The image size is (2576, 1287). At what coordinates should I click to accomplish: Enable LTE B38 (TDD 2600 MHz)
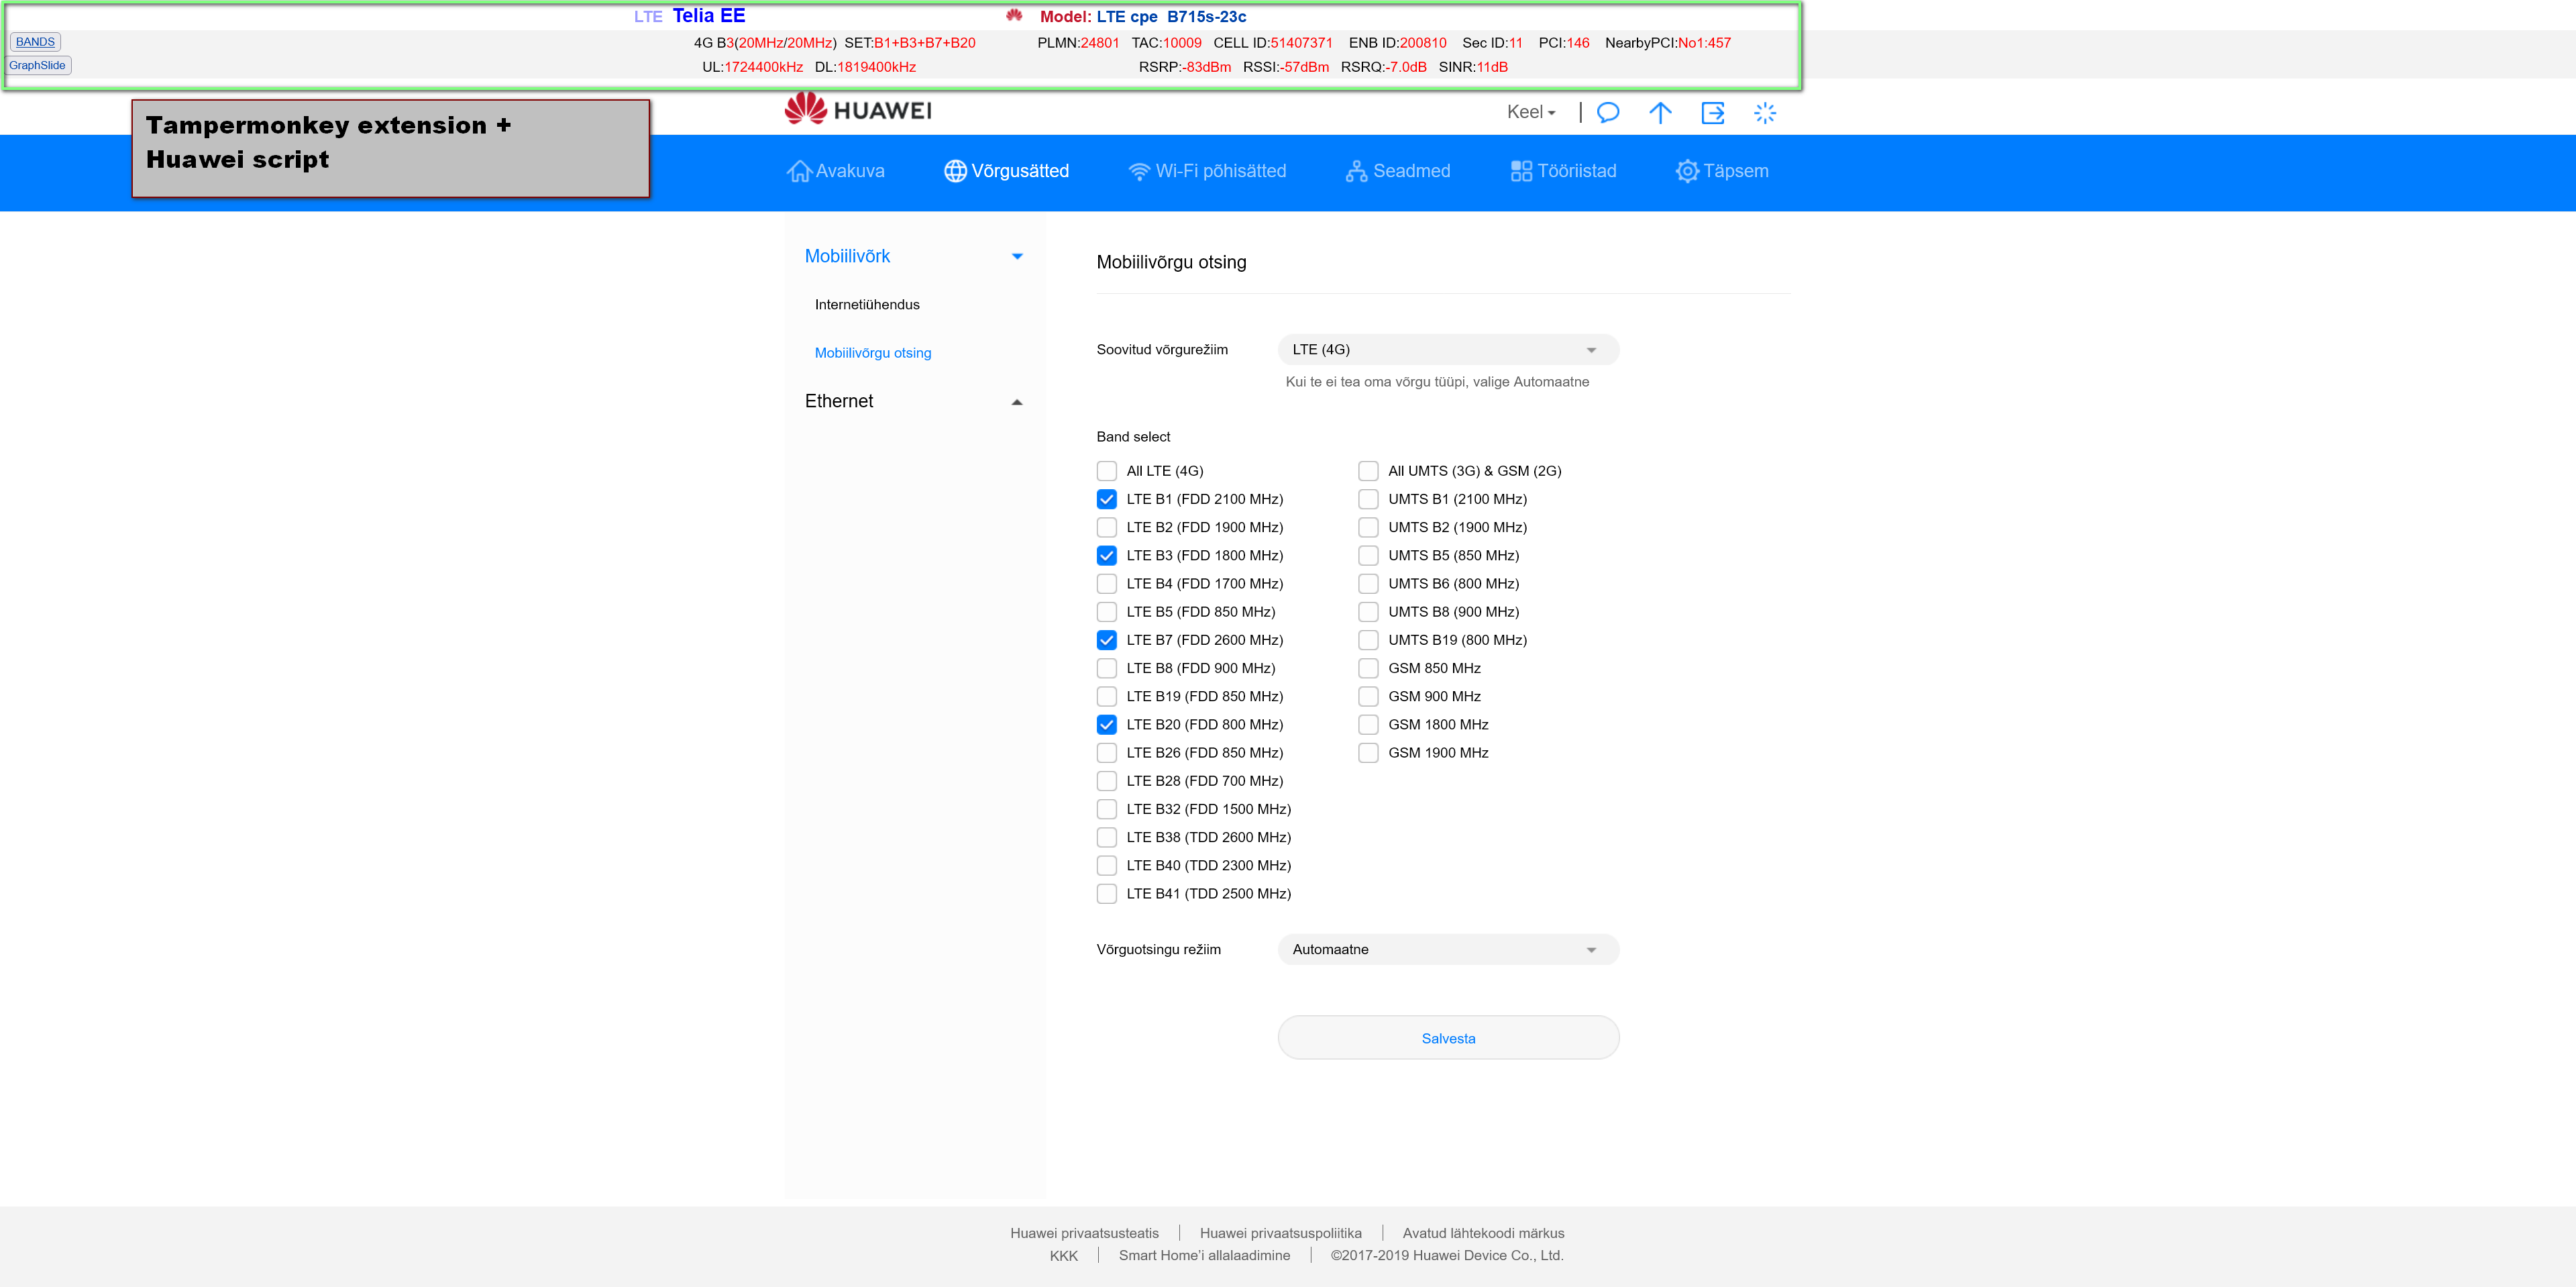(1107, 837)
